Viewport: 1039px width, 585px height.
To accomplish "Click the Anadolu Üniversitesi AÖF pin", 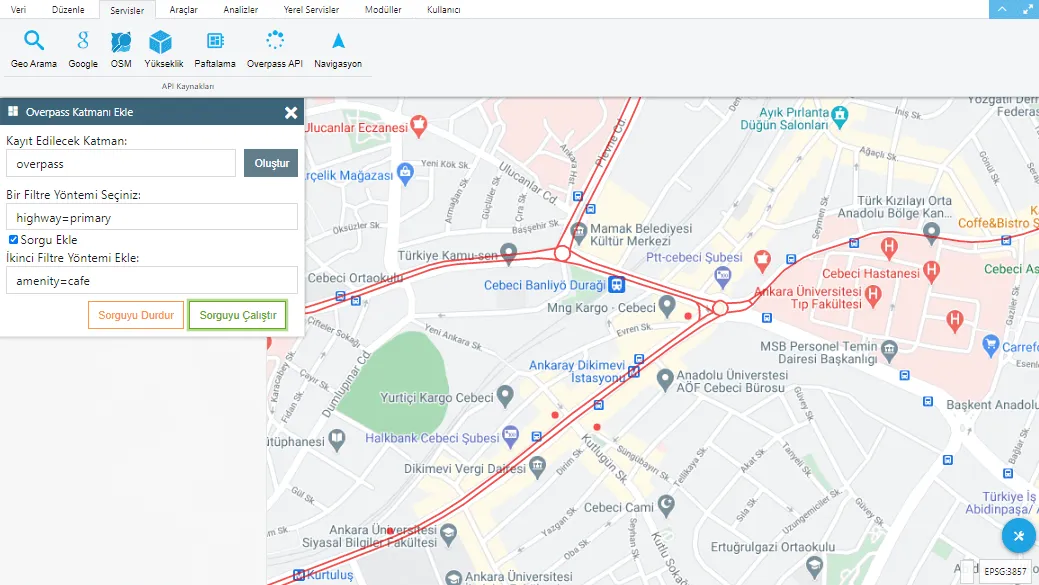I will click(665, 380).
